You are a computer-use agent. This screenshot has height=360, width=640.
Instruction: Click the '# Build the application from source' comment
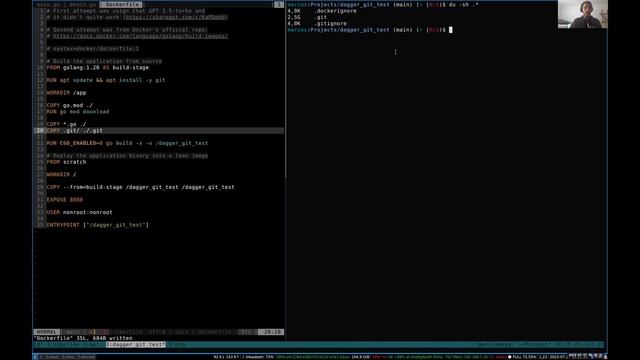coord(104,61)
